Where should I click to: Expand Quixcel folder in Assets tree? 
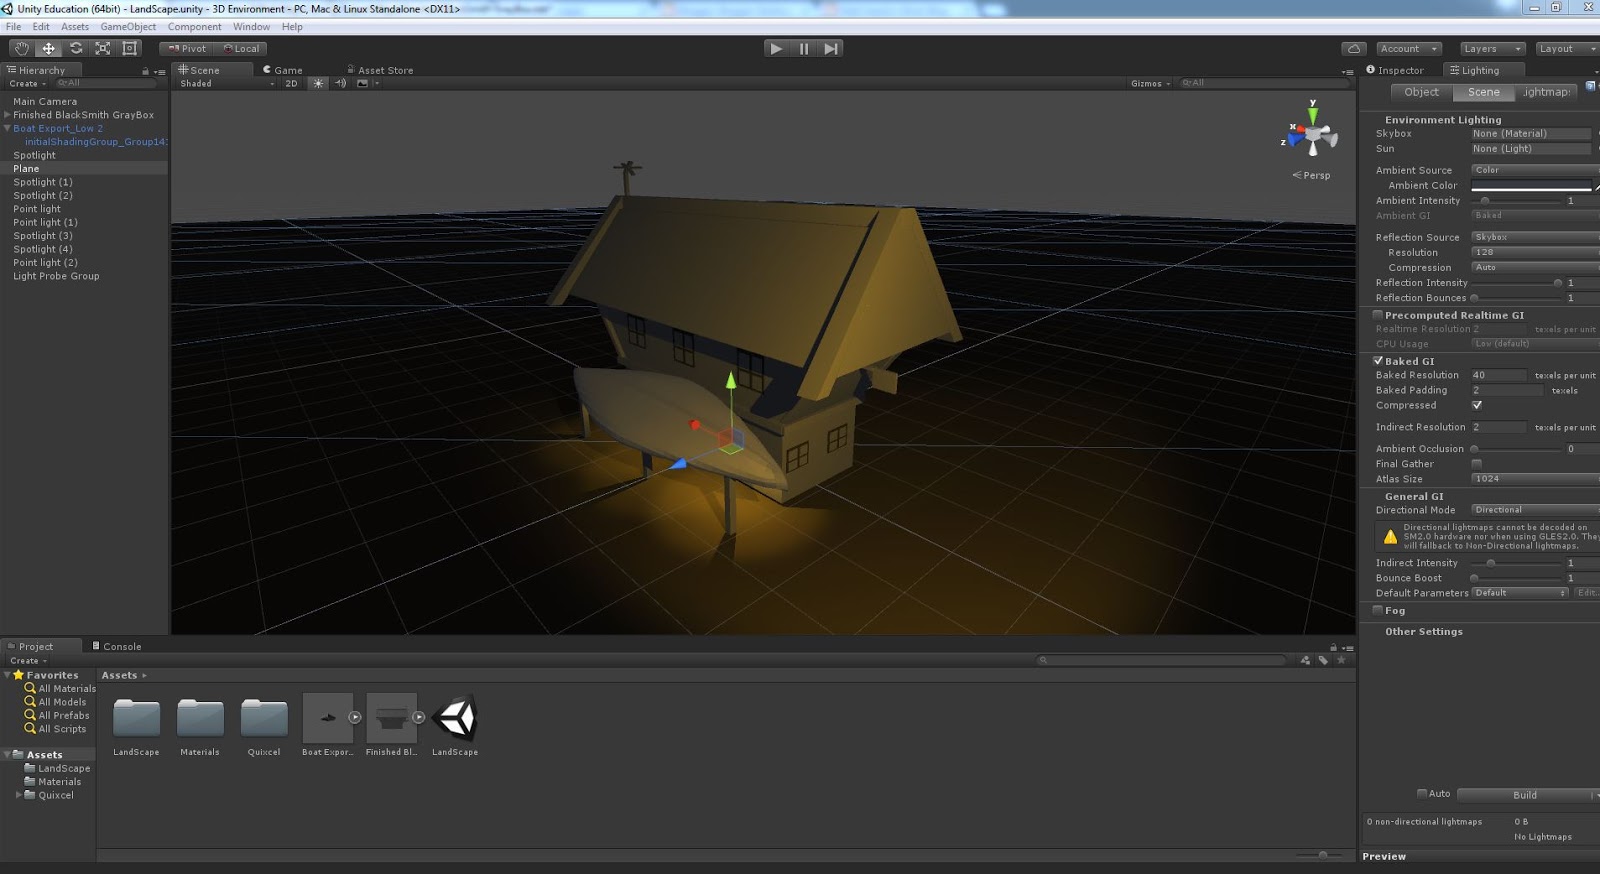[x=18, y=795]
